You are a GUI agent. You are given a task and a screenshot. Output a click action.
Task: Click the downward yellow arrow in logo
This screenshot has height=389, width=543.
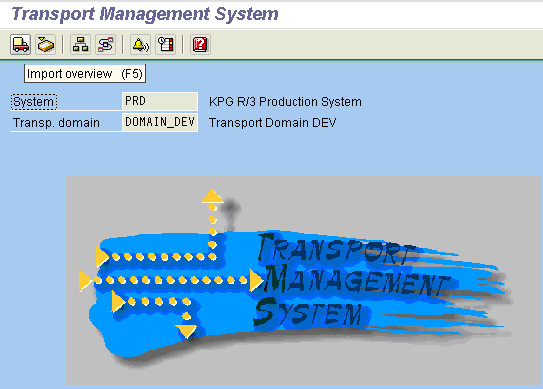pos(186,331)
